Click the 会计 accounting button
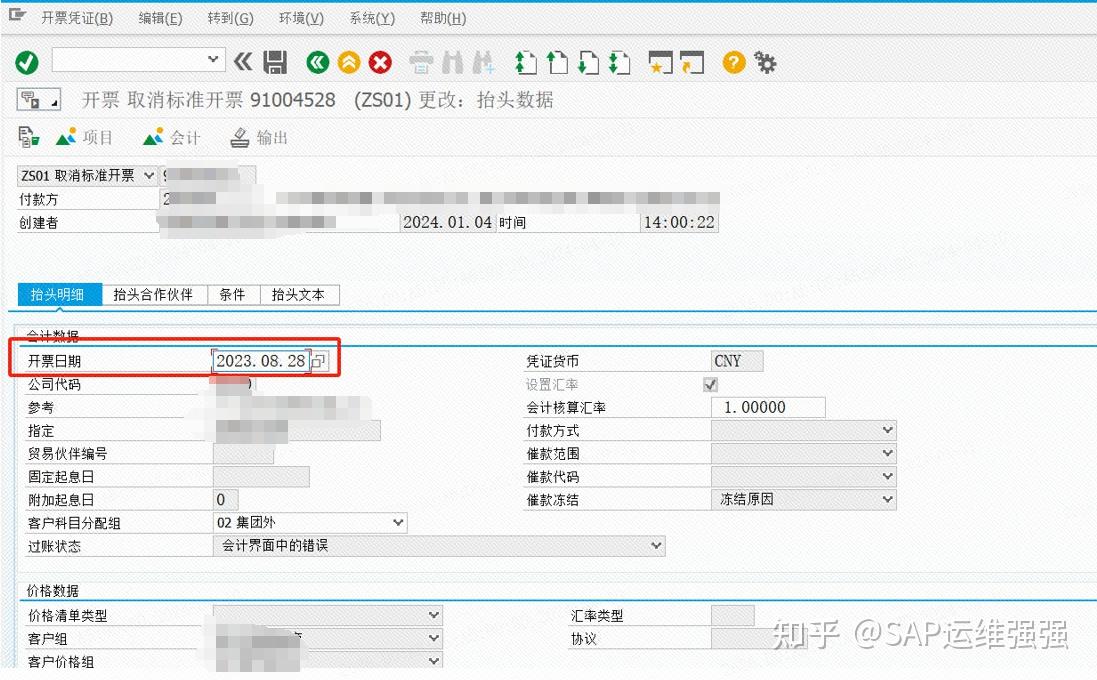The image size is (1097, 680). (171, 137)
